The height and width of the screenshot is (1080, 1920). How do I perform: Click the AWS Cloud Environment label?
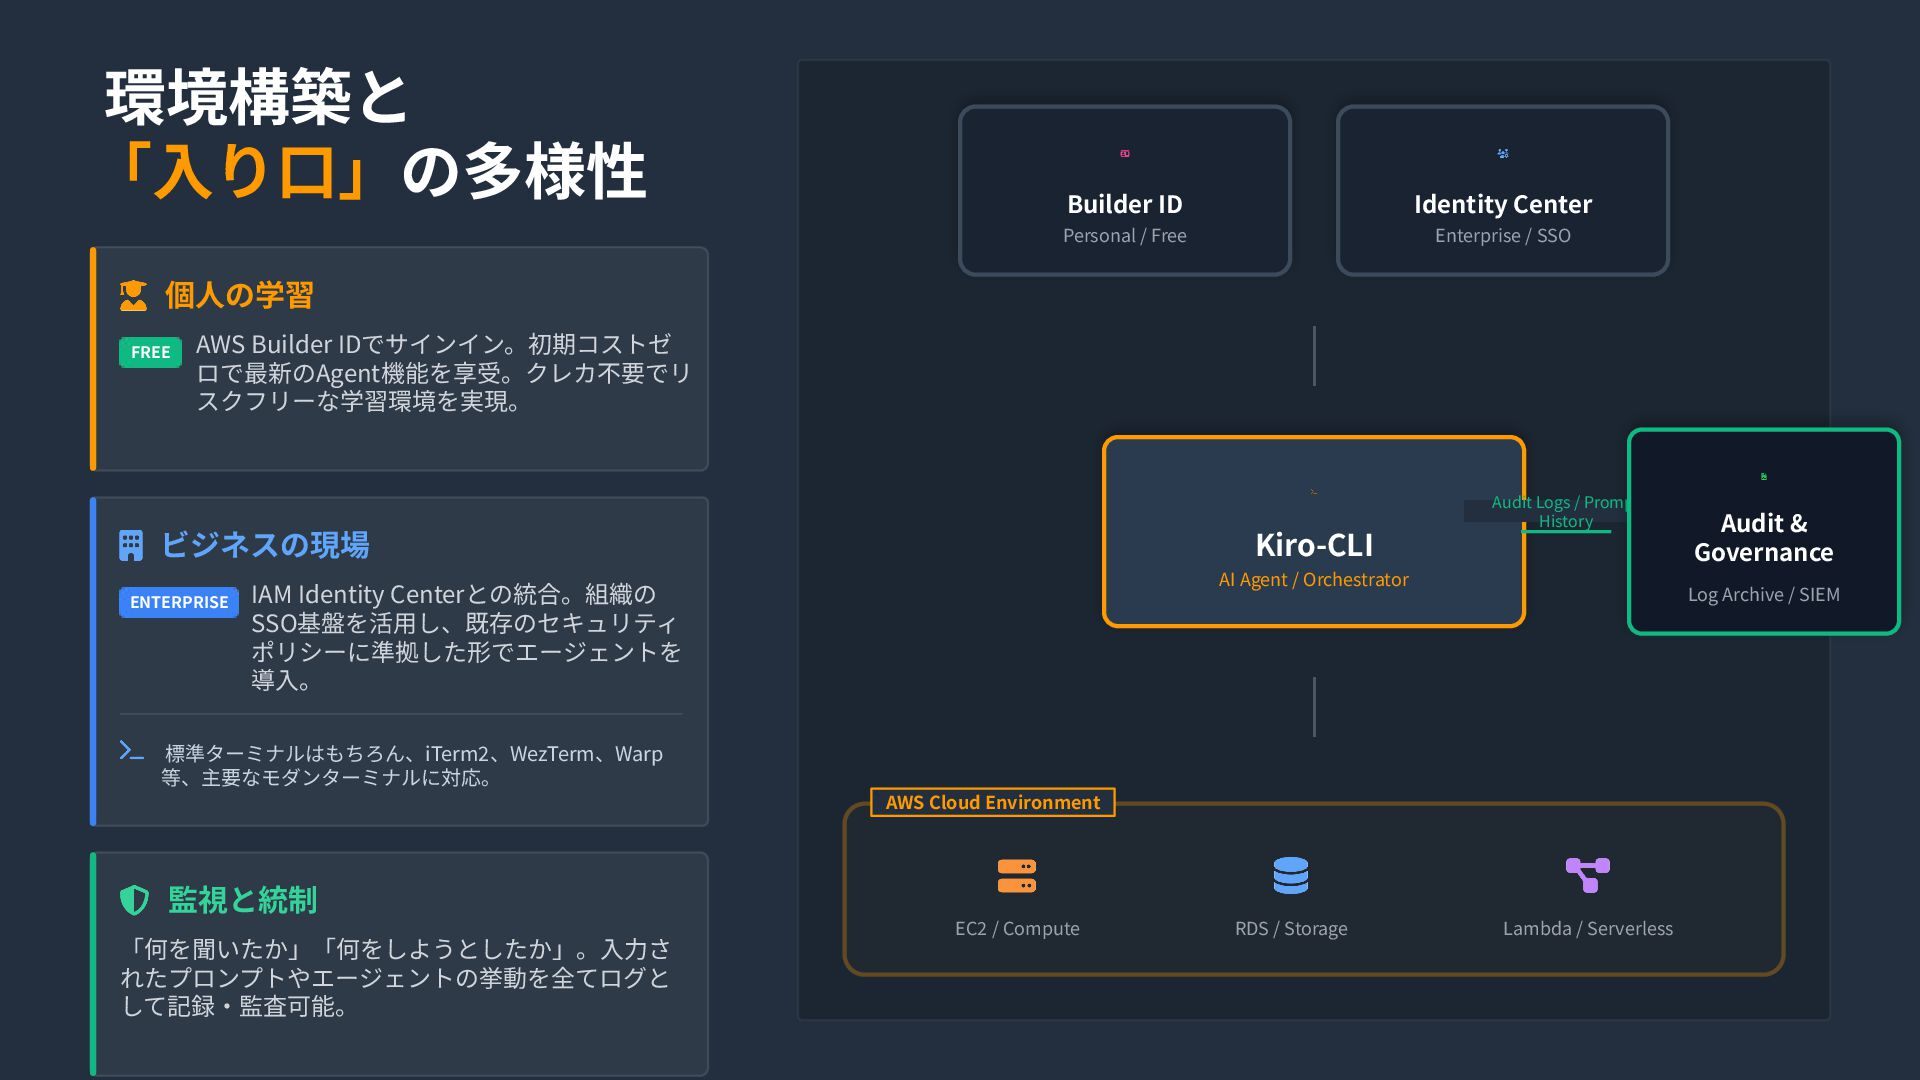tap(992, 803)
